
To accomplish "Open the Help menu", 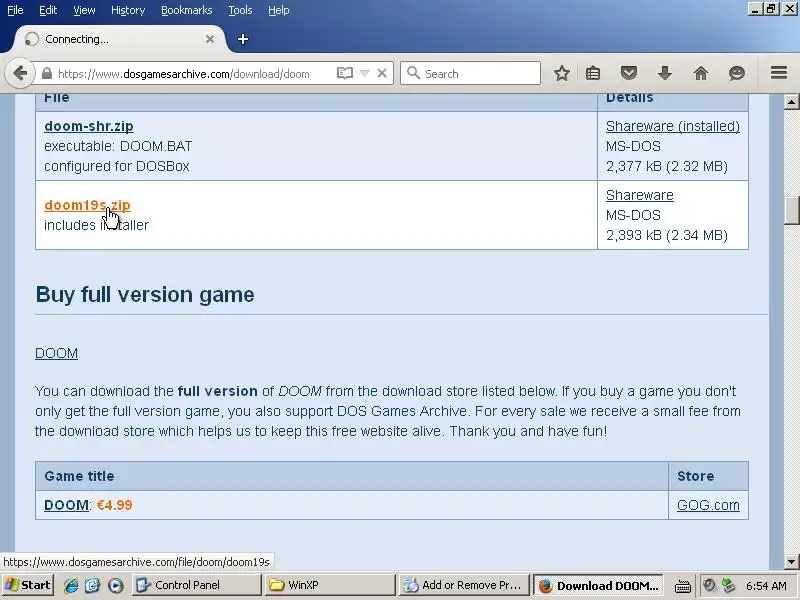I will coord(279,10).
